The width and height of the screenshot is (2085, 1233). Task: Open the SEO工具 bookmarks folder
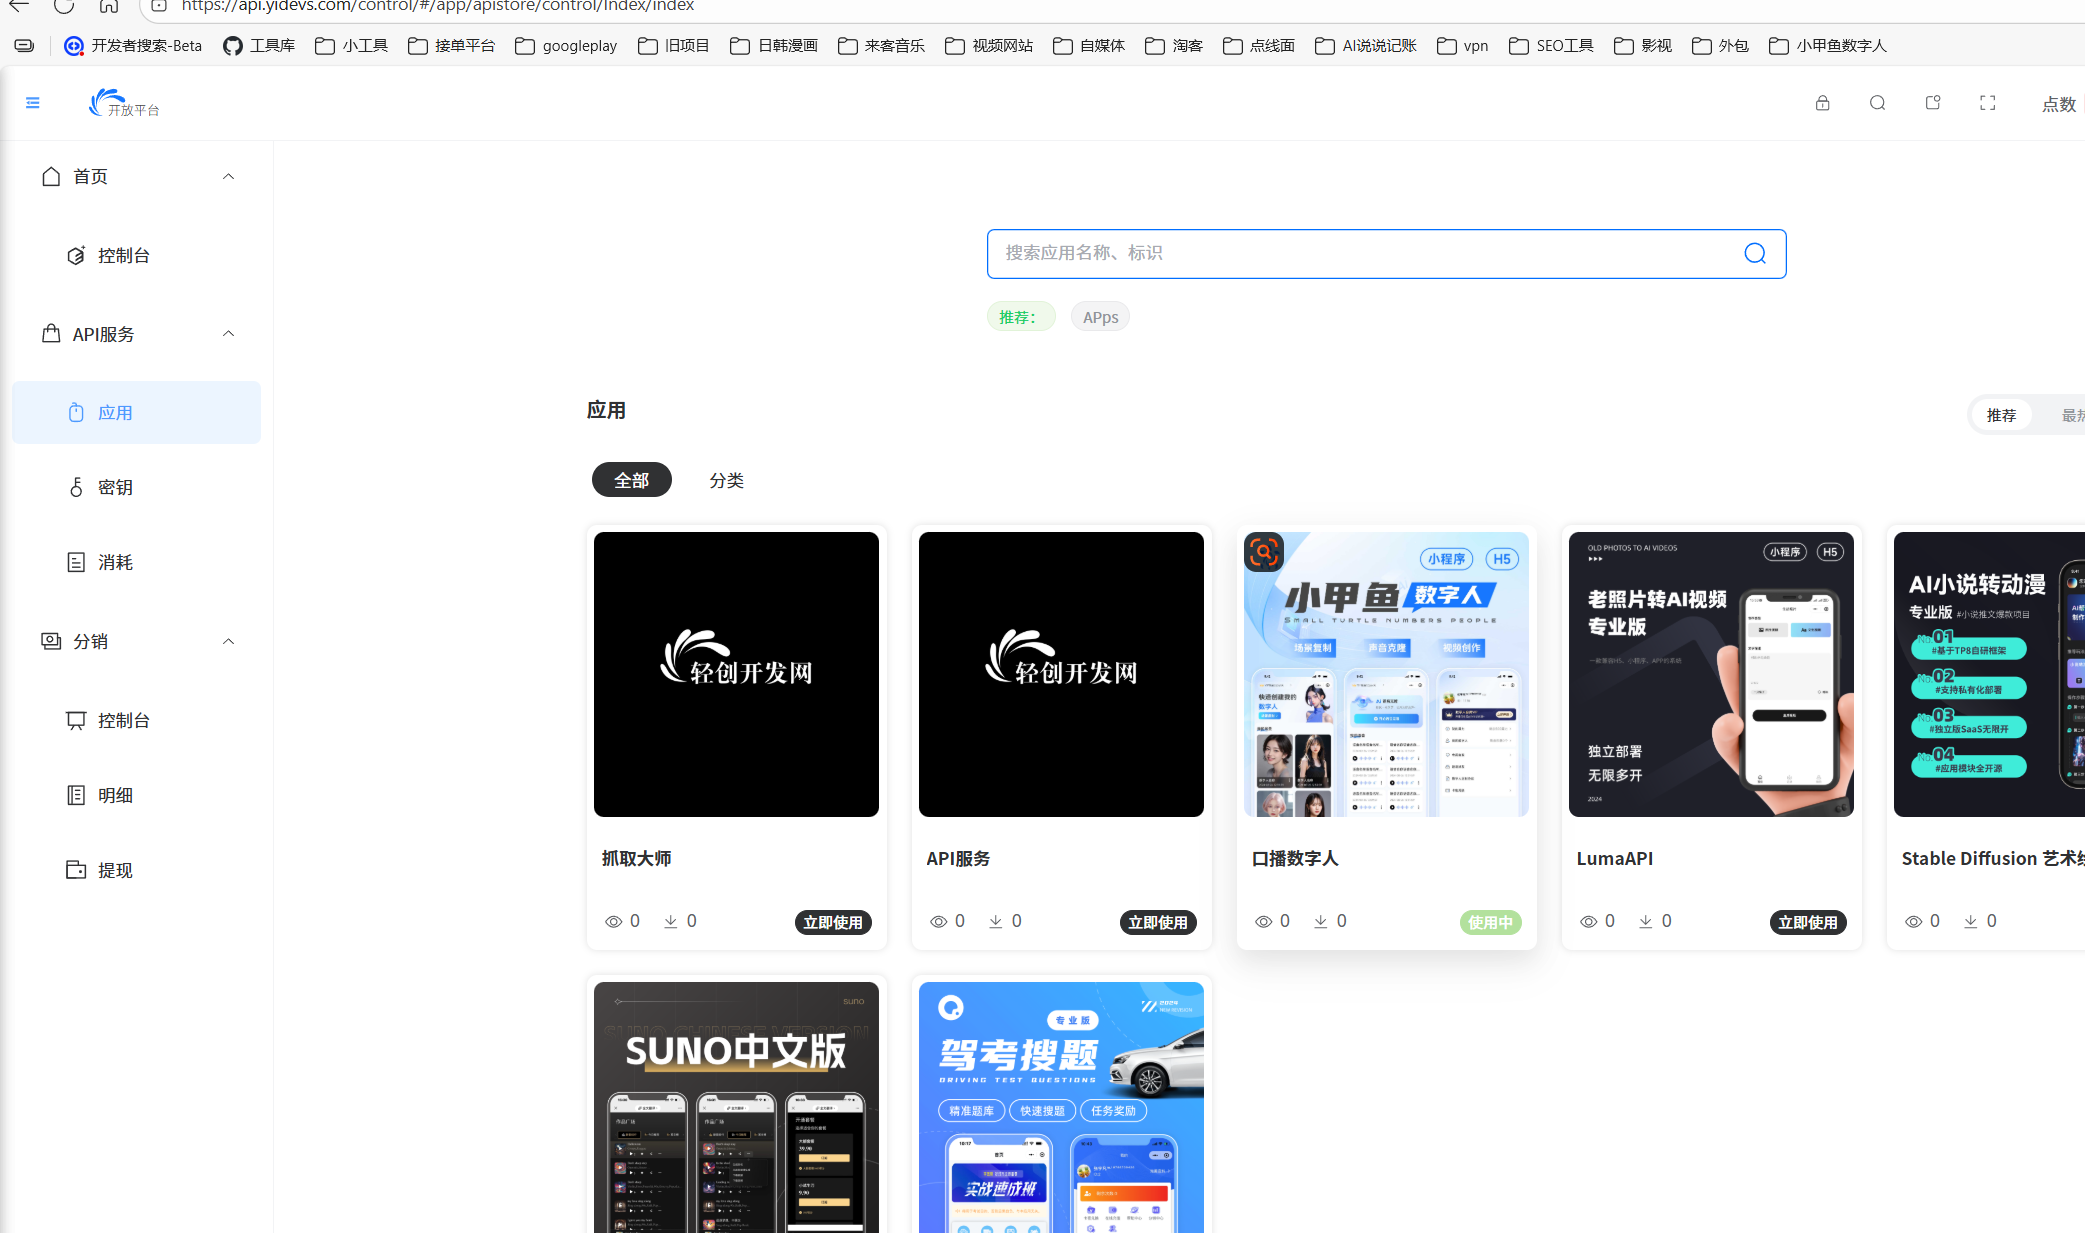click(1551, 46)
